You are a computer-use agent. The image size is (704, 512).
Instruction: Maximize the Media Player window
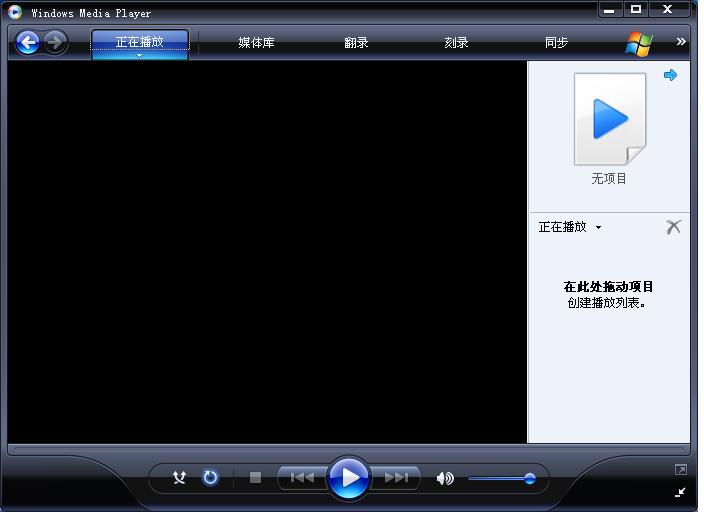pyautogui.click(x=636, y=9)
